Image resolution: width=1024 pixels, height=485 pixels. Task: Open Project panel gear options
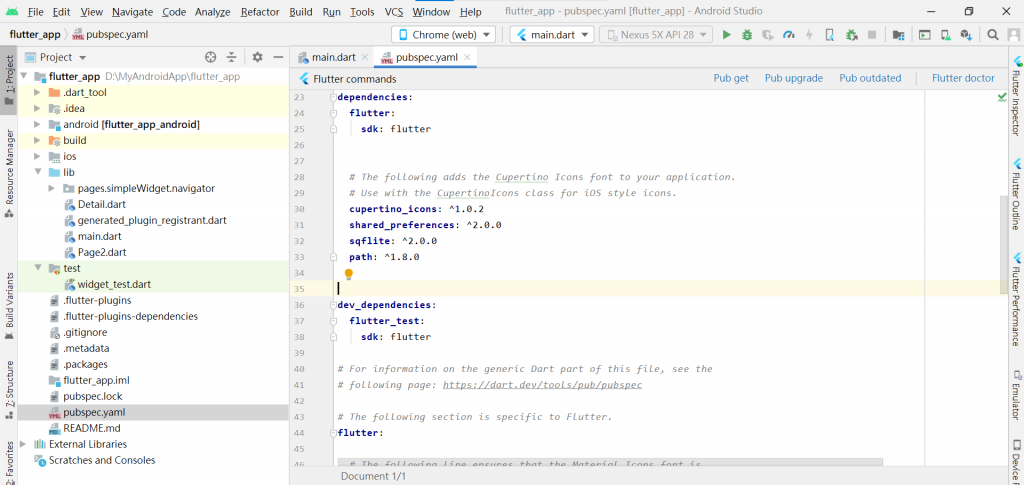point(257,57)
